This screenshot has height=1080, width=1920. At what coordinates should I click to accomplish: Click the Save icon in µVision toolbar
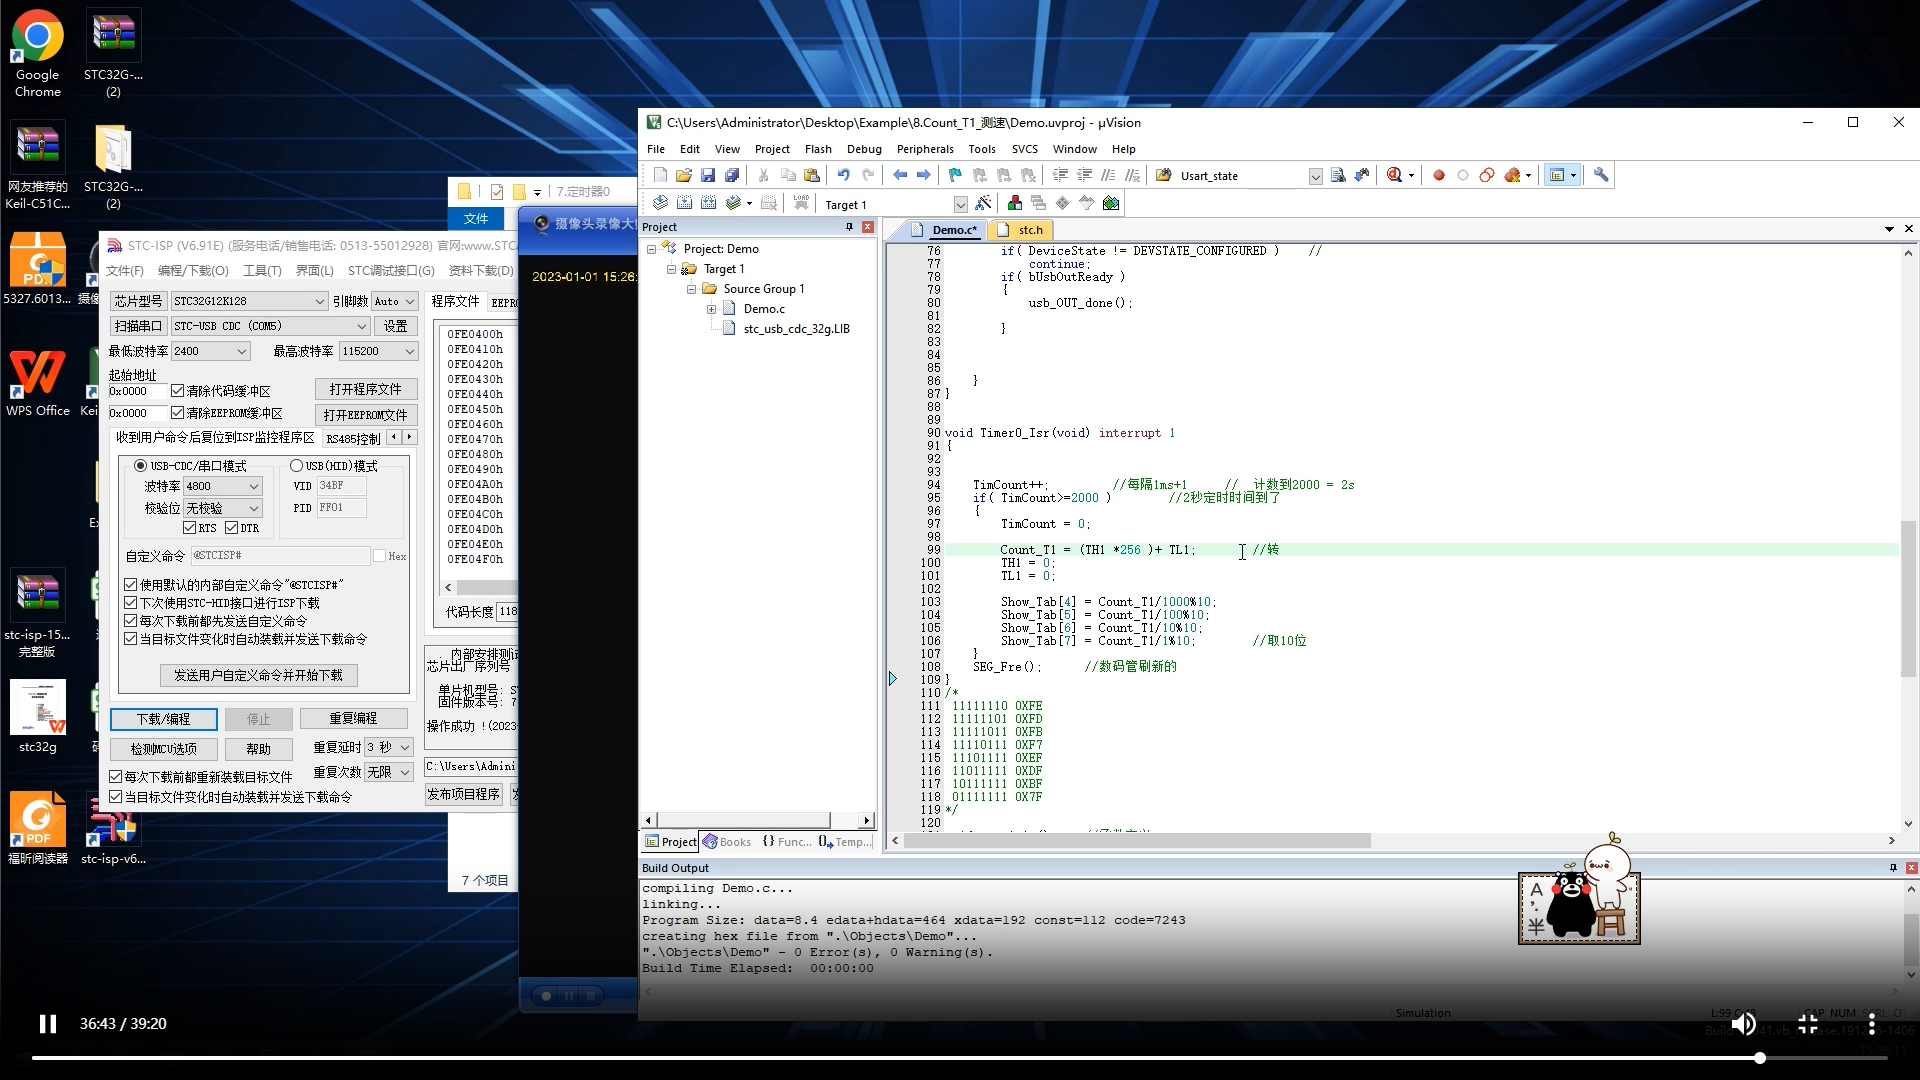(708, 175)
